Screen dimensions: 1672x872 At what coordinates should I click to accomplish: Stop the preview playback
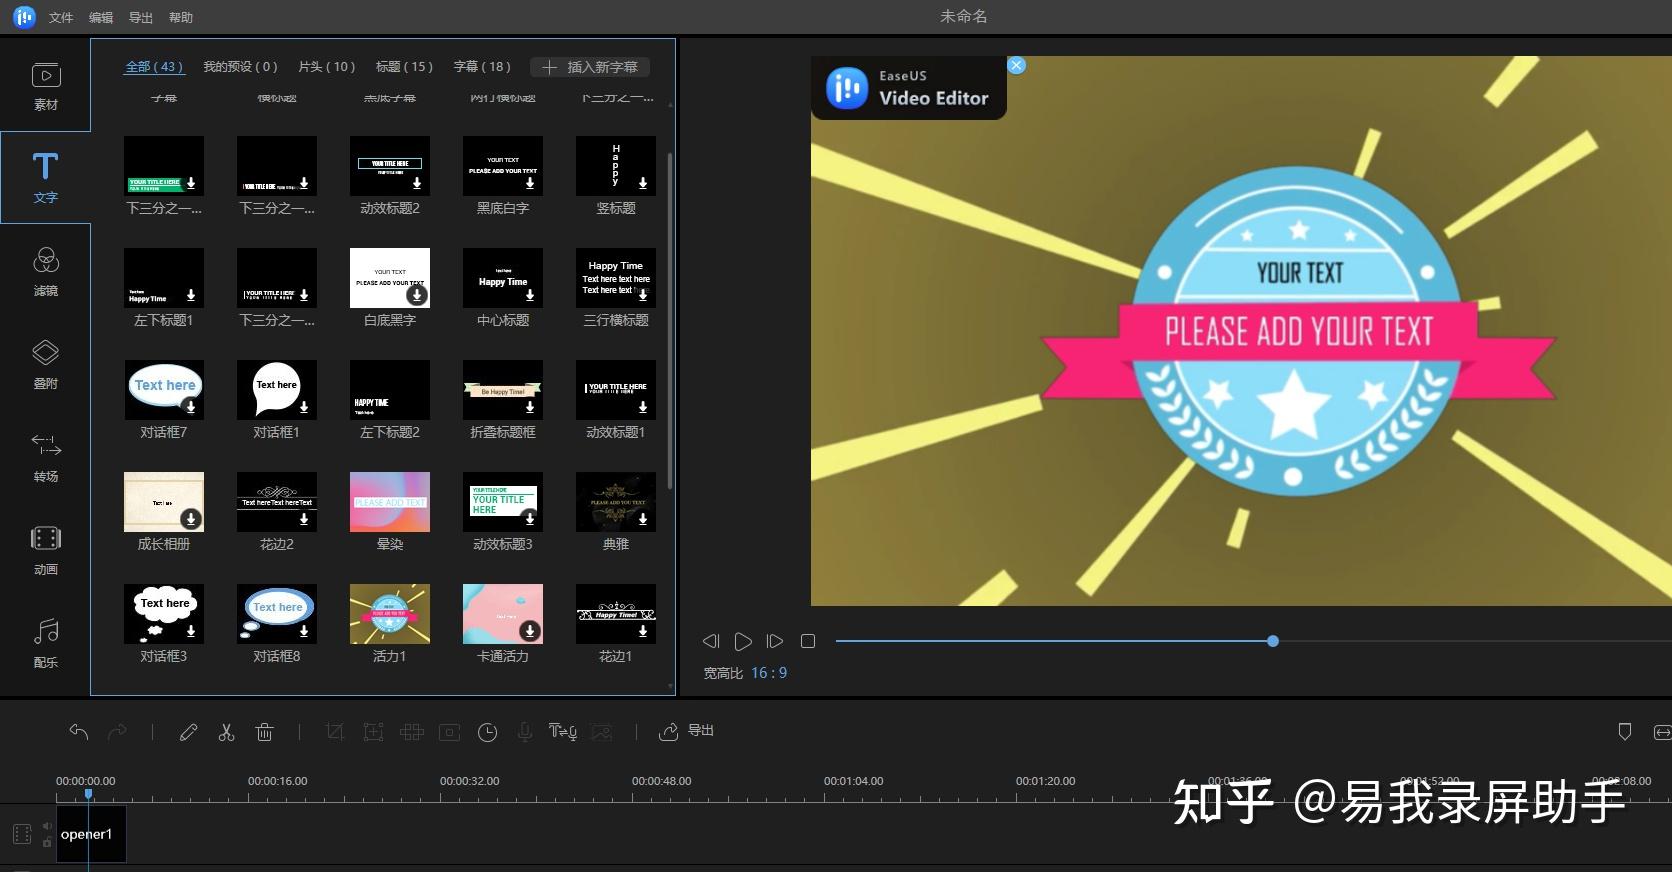(808, 641)
